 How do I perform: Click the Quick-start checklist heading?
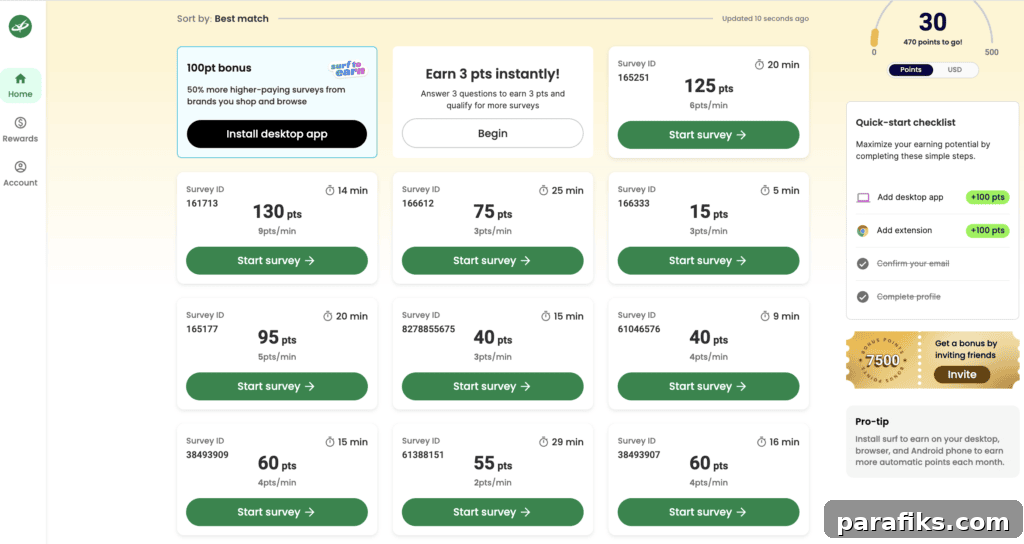pos(905,122)
